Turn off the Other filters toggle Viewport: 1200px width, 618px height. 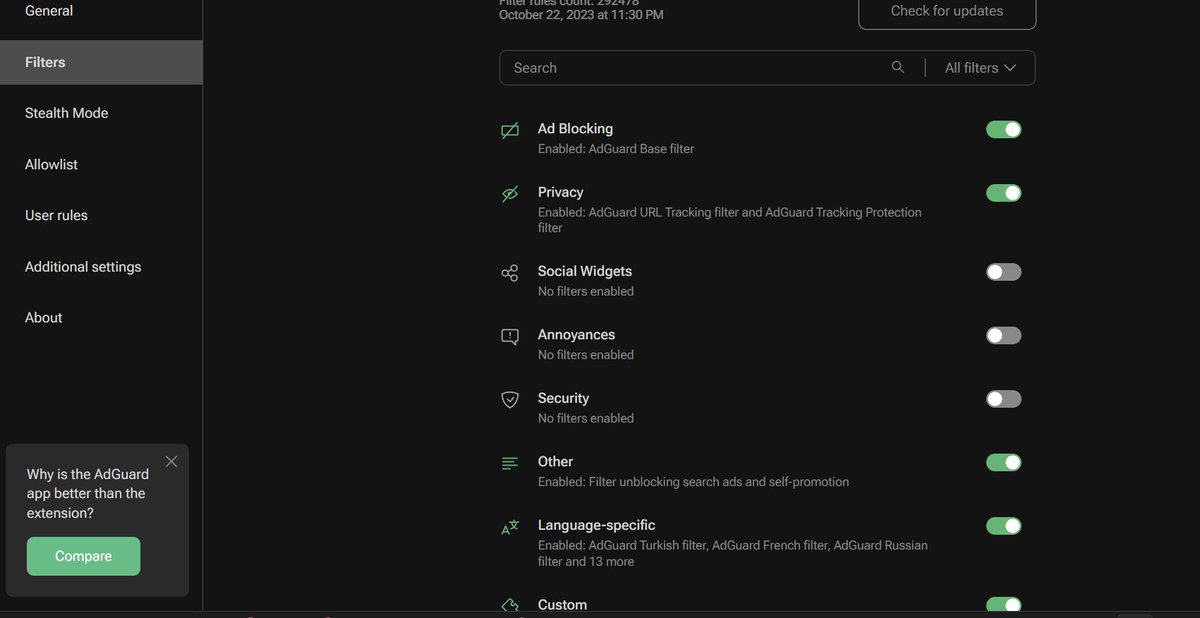coord(1004,462)
